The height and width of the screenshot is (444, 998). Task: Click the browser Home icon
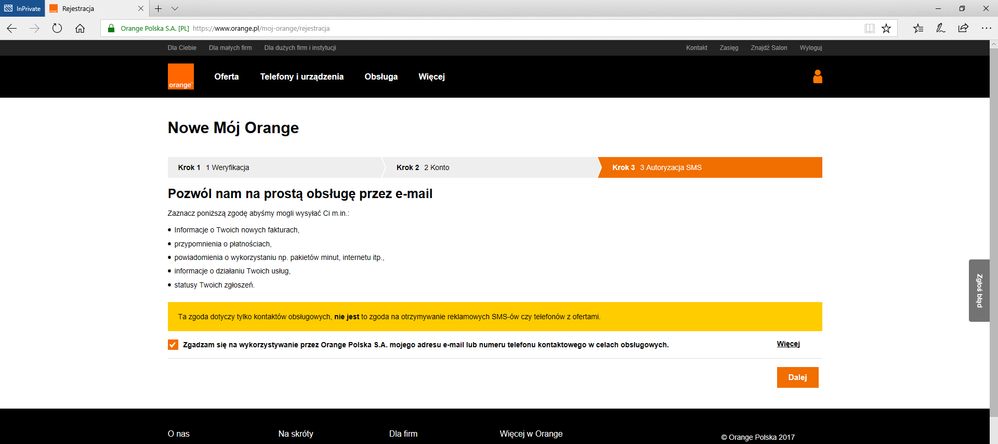tap(80, 28)
